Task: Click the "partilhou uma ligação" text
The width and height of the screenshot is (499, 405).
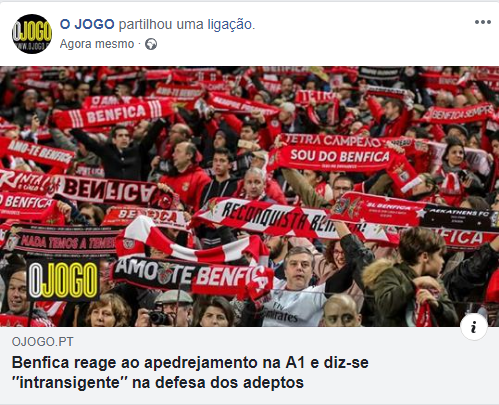Action: tap(187, 24)
